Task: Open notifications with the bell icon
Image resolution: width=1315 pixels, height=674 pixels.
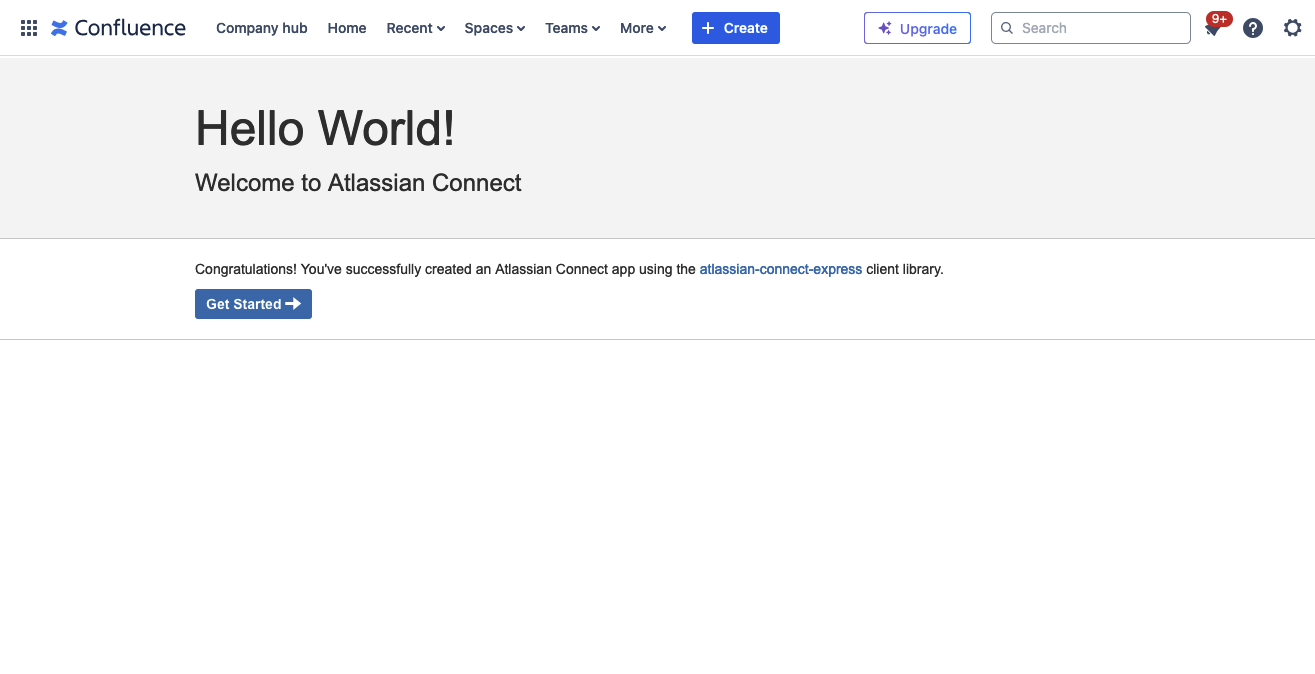Action: pos(1212,30)
